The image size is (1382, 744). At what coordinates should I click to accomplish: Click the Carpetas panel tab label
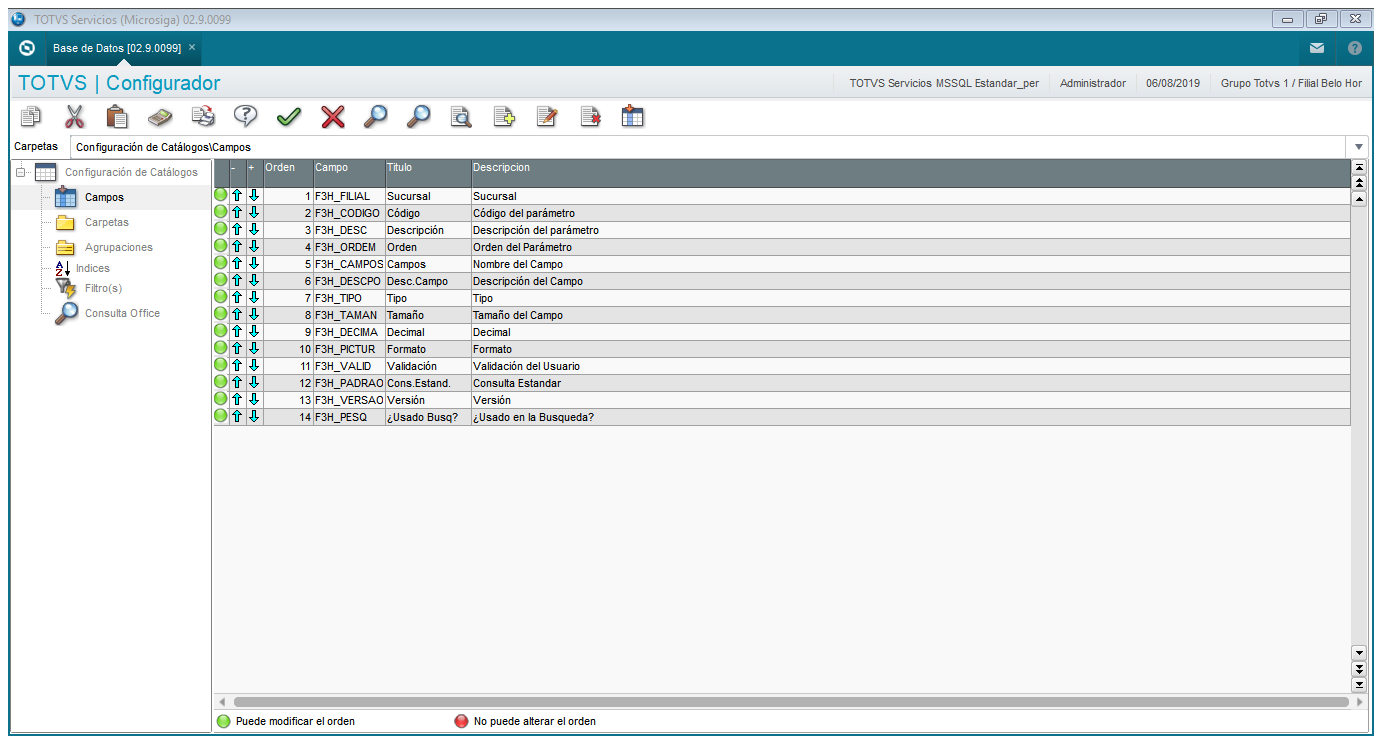(36, 146)
